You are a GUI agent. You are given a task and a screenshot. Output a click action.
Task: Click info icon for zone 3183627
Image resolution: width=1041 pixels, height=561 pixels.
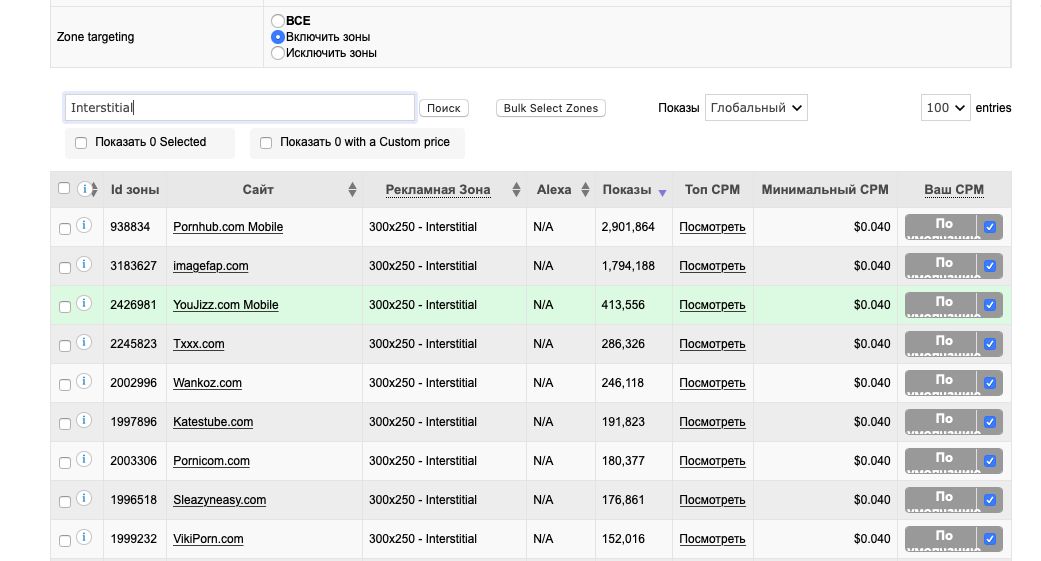[x=85, y=265]
